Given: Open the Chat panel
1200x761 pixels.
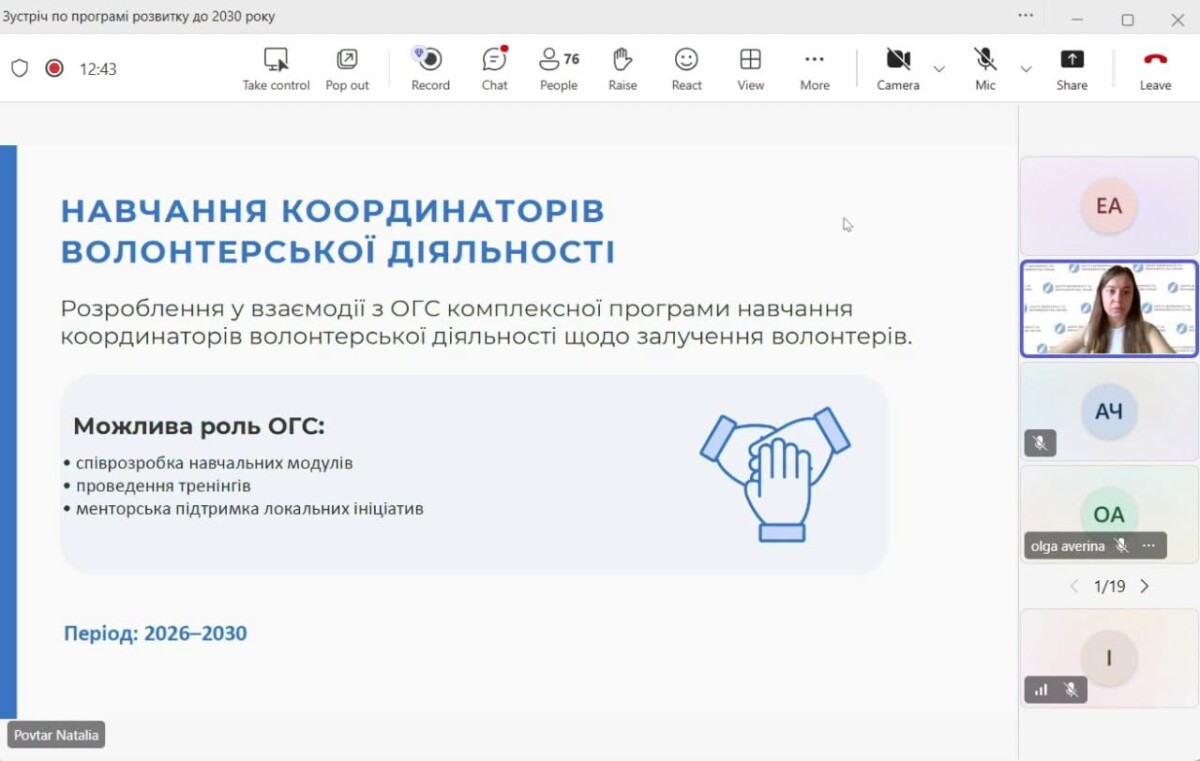Looking at the screenshot, I should [494, 69].
